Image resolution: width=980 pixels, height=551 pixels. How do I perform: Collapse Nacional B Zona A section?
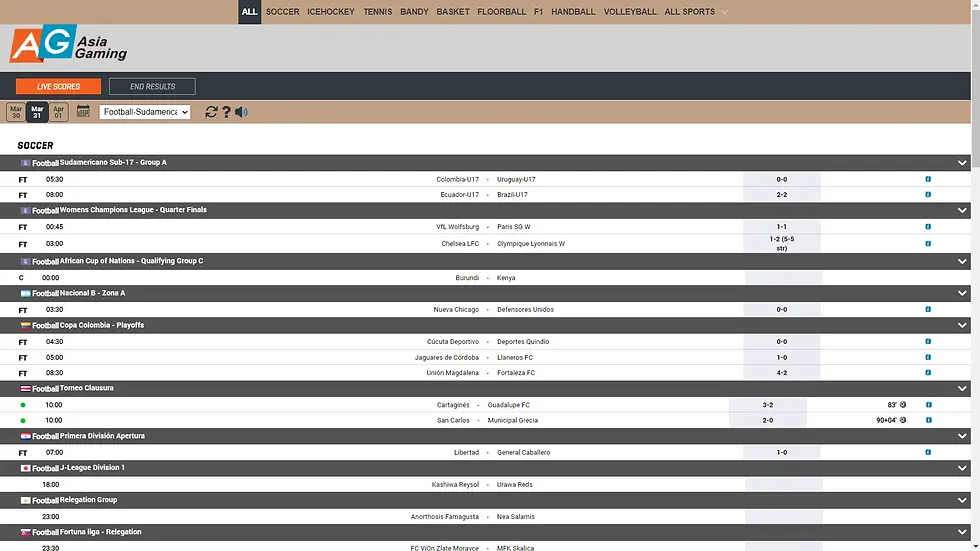[962, 294]
